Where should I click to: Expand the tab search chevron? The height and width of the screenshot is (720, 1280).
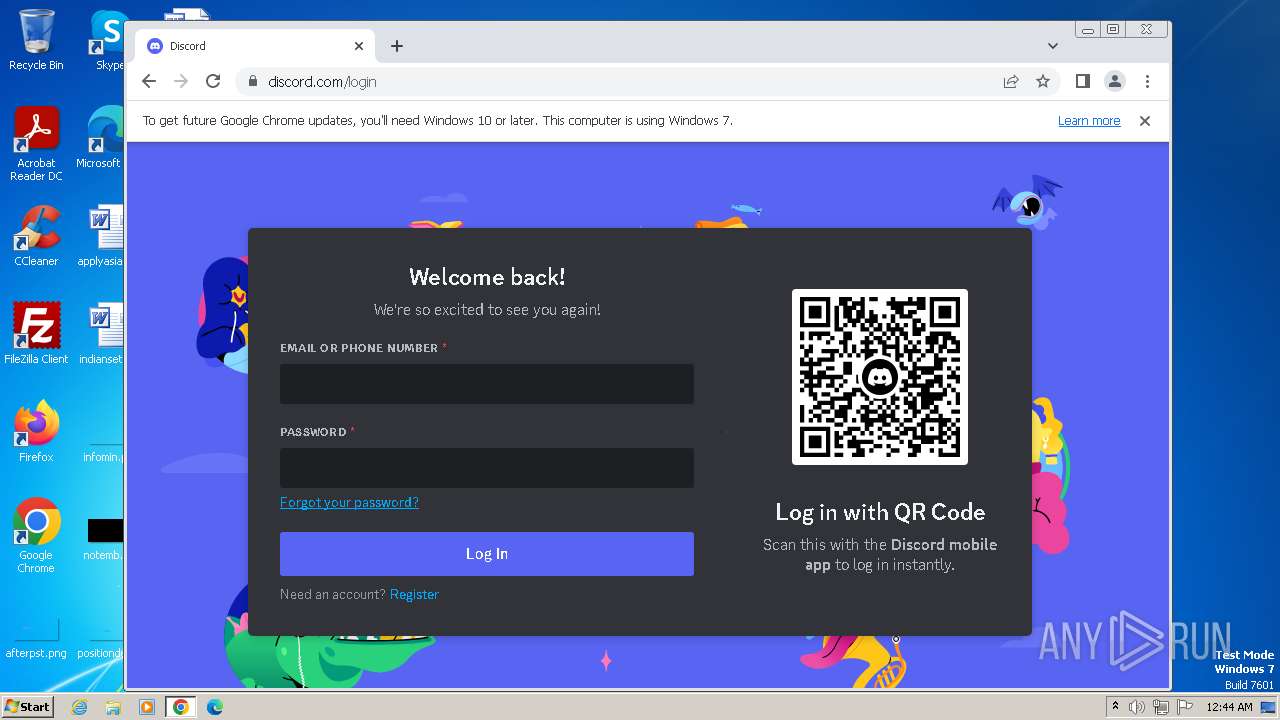1053,46
